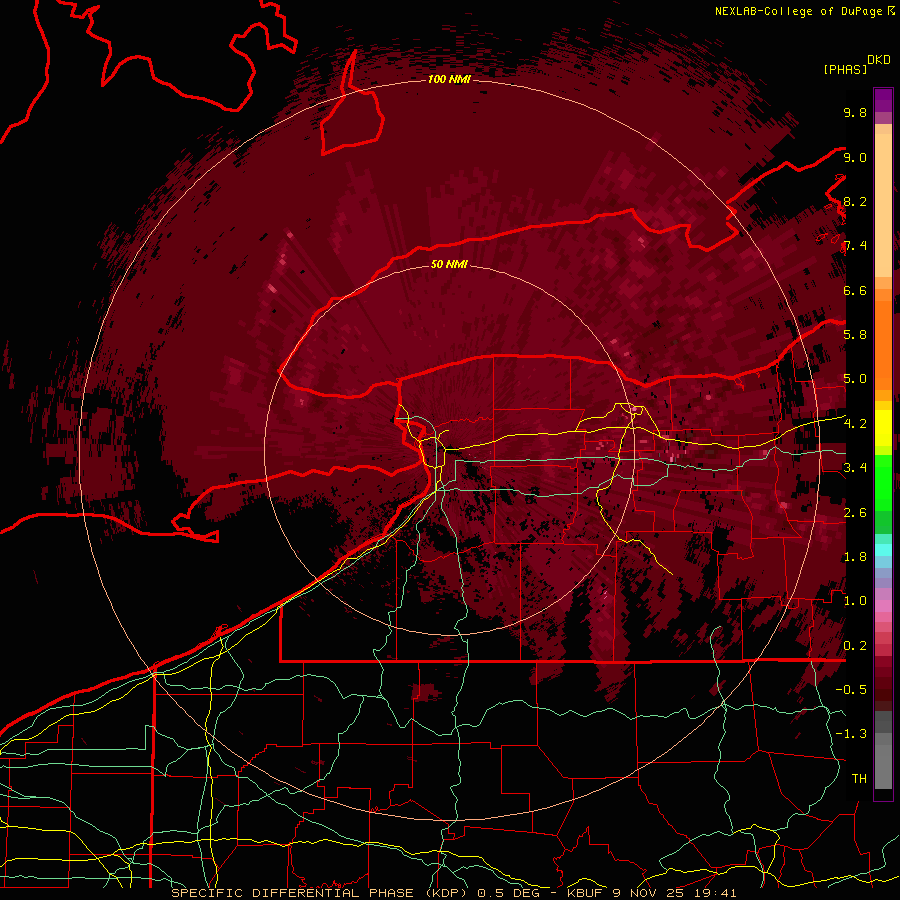Pick the cyan band of the color scale
The width and height of the screenshot is (900, 900).
(x=883, y=549)
